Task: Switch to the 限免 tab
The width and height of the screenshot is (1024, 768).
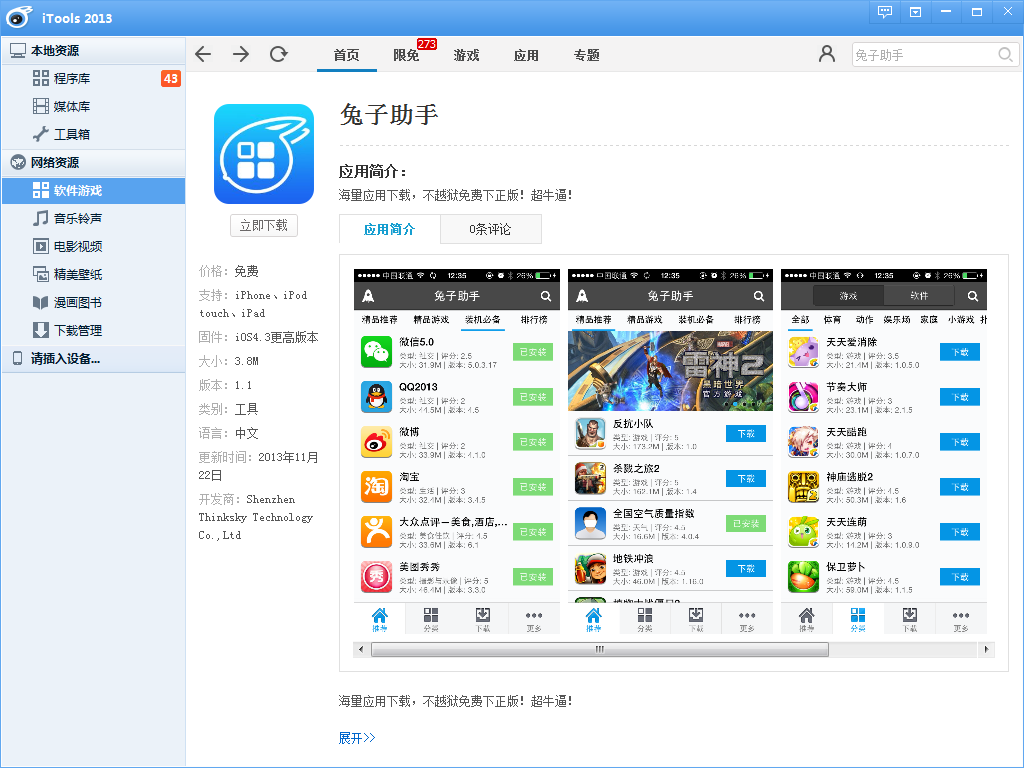Action: pyautogui.click(x=406, y=56)
